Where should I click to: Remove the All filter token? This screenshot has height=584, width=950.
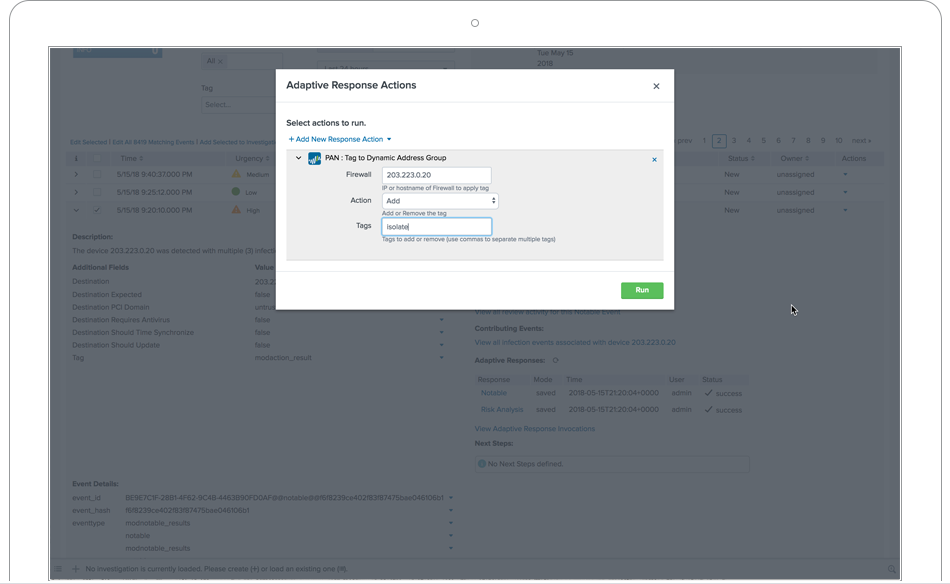click(x=221, y=61)
